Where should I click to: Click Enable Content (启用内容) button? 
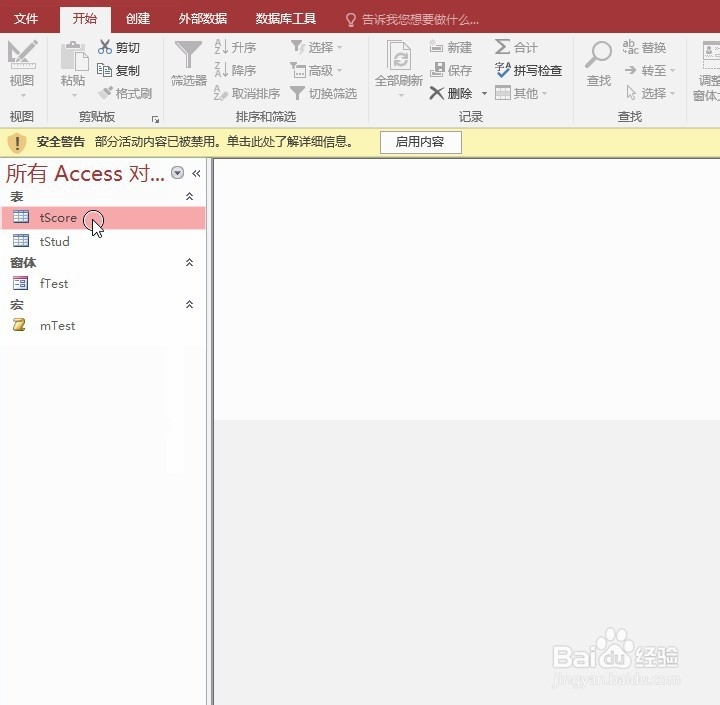coord(421,142)
